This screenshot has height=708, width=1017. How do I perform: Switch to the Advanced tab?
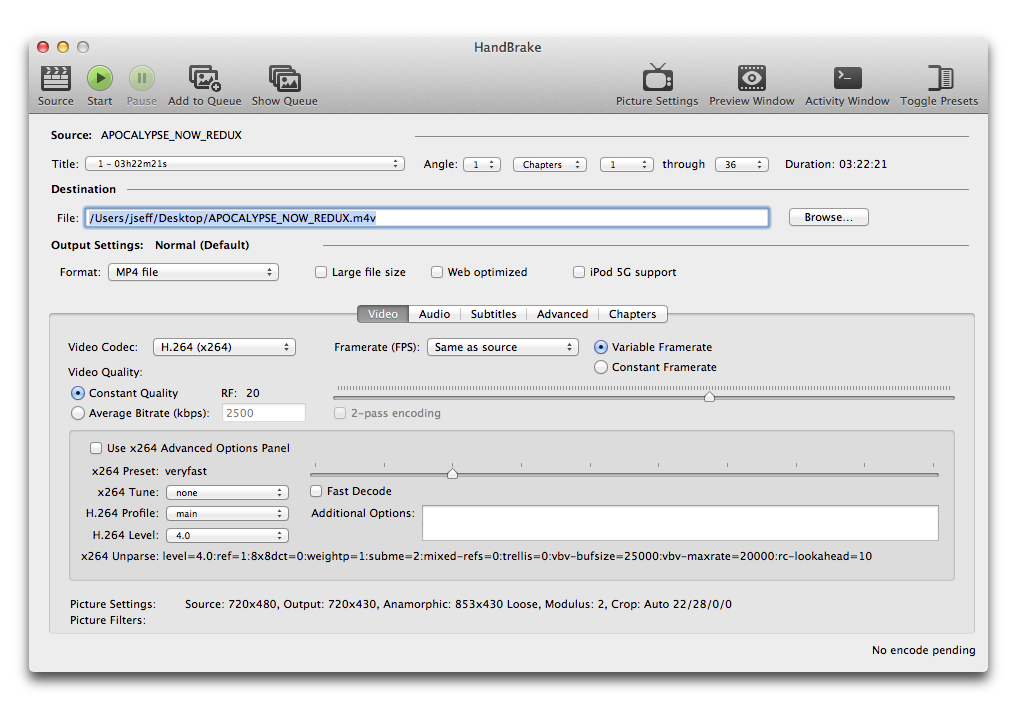(562, 314)
